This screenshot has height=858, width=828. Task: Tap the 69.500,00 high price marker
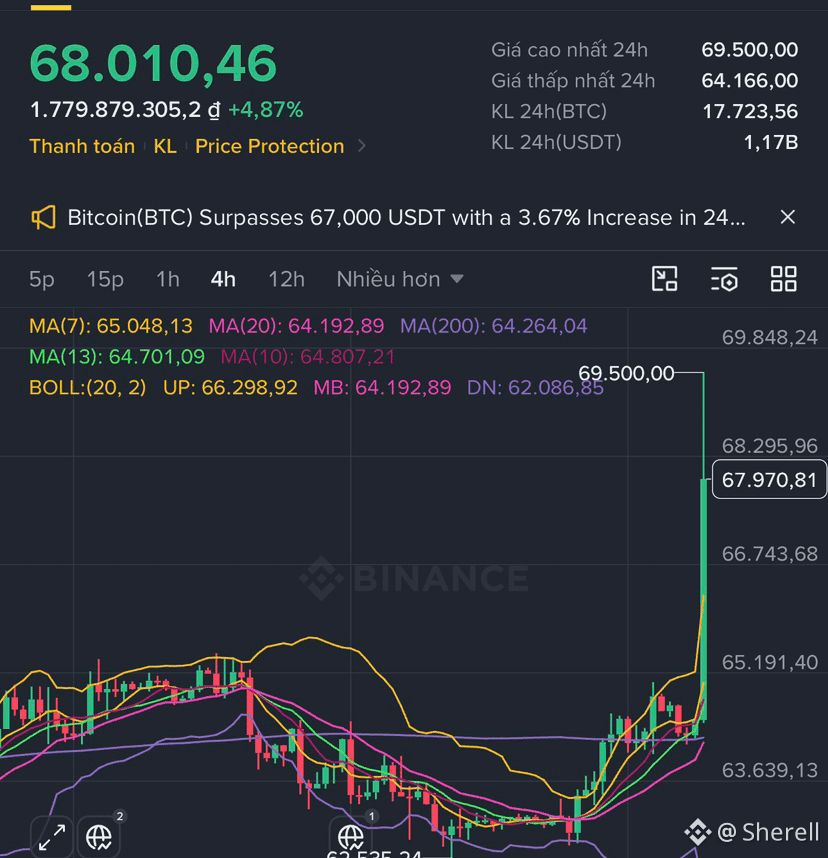626,373
